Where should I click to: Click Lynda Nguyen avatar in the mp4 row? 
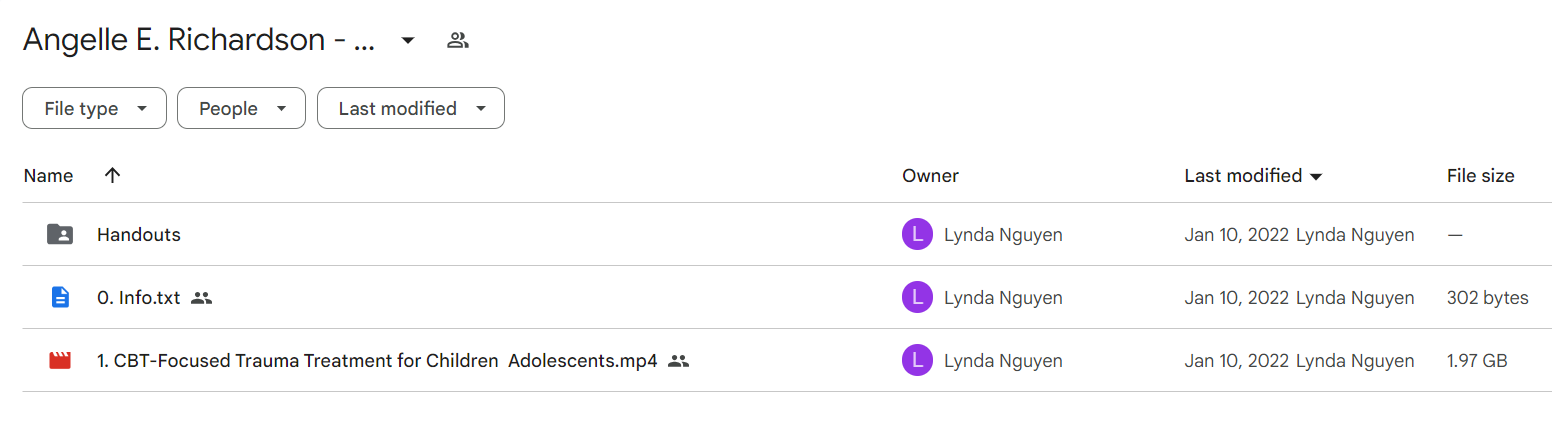point(917,360)
